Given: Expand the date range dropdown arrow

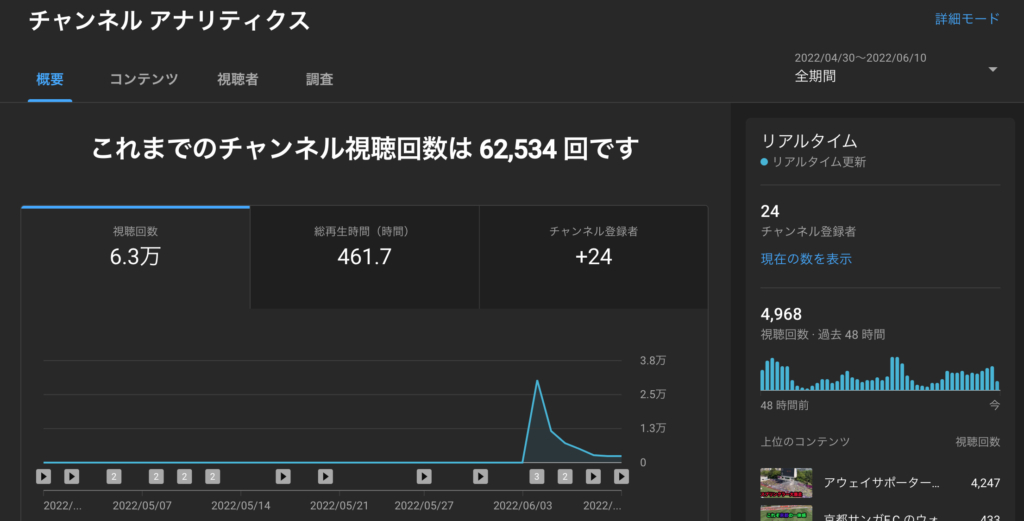Looking at the screenshot, I should (992, 69).
